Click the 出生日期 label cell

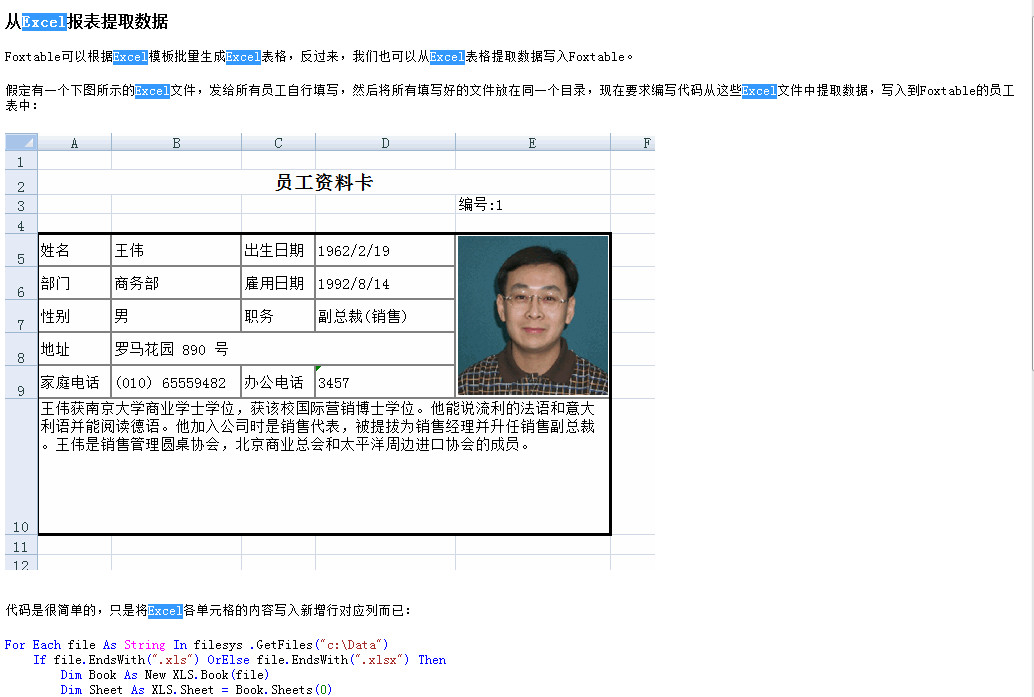(x=278, y=251)
